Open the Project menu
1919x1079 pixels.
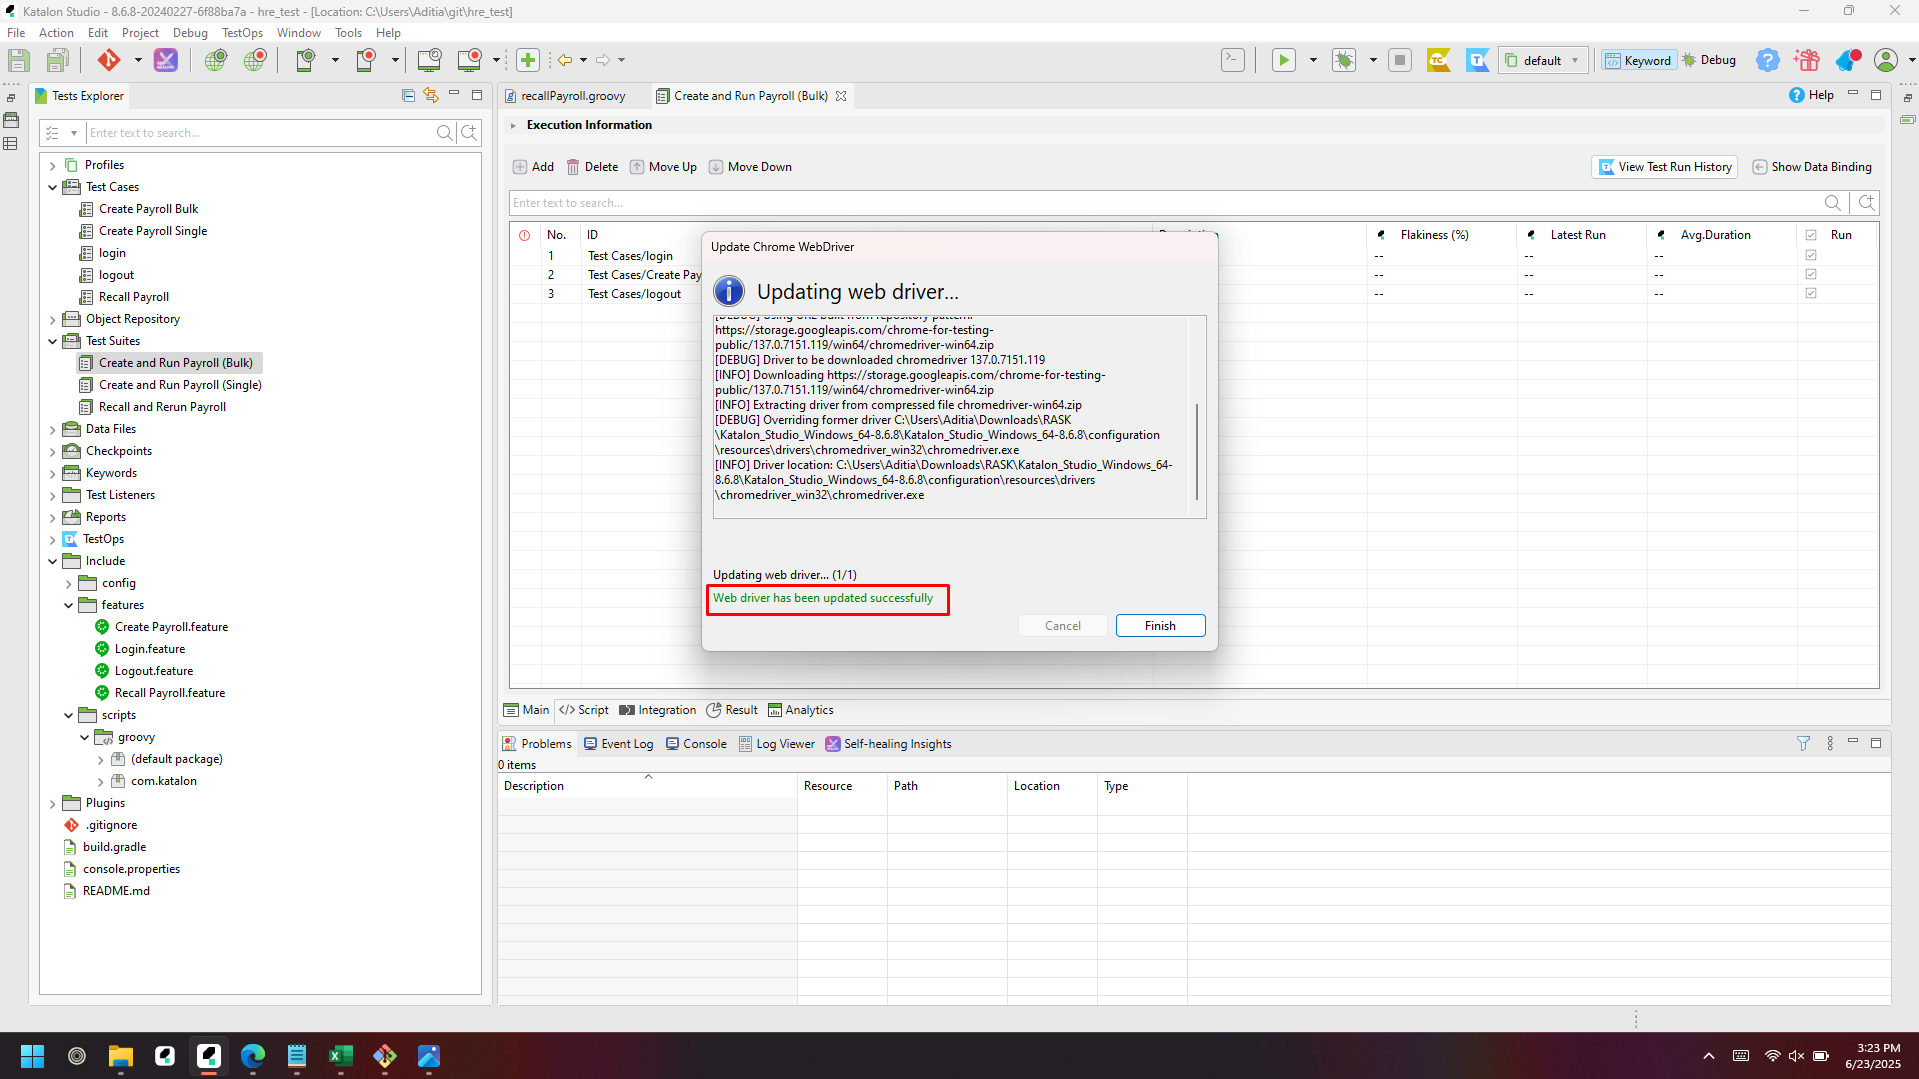[x=140, y=33]
